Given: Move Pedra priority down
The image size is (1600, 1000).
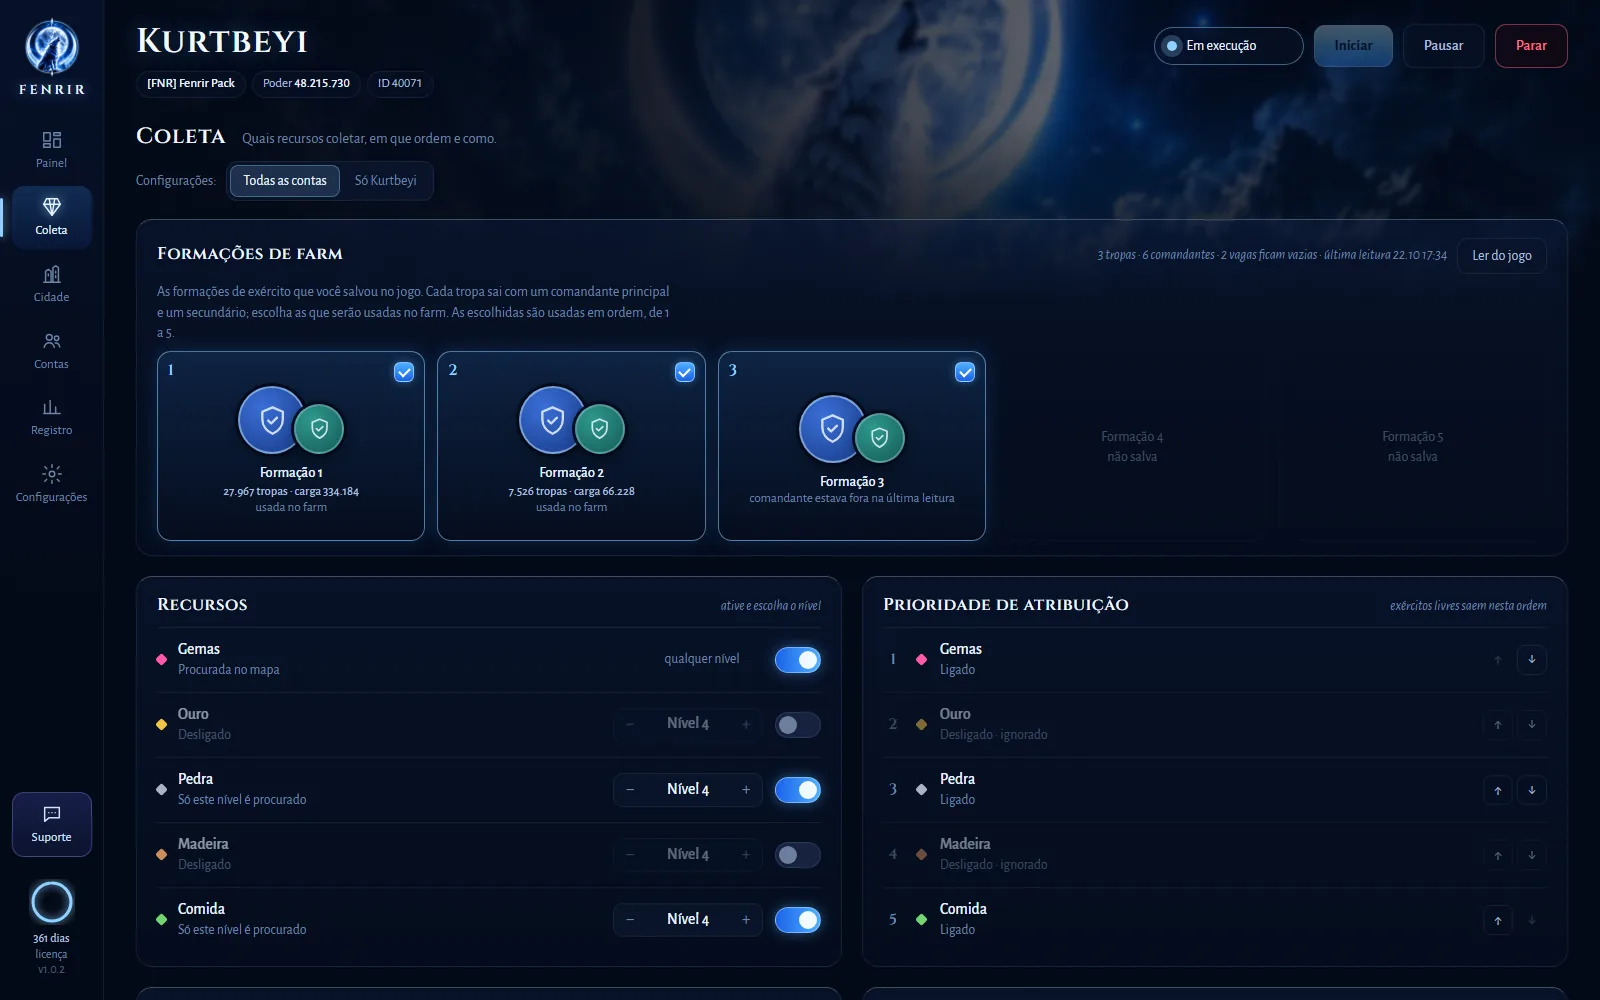Looking at the screenshot, I should coord(1531,790).
